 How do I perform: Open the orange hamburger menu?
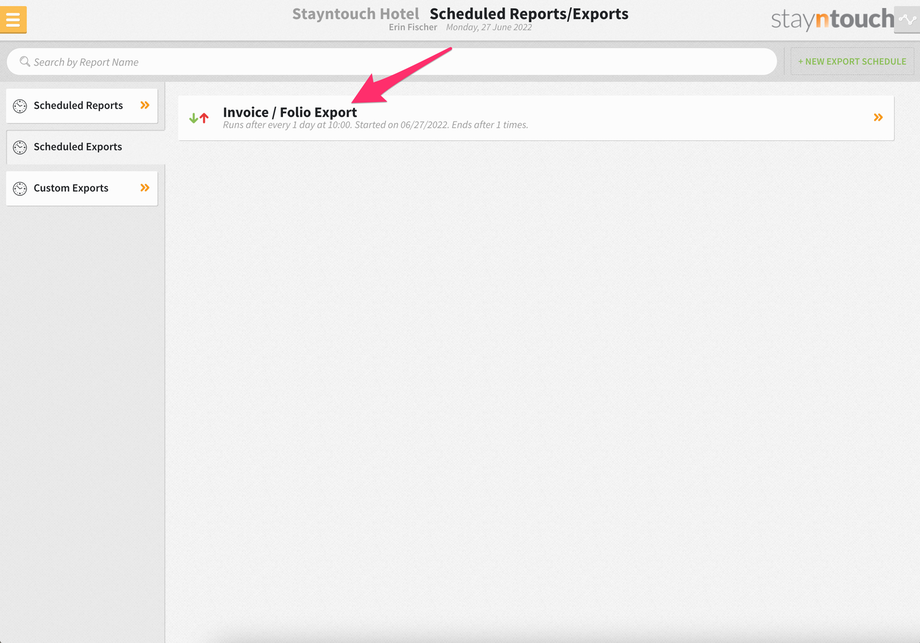pyautogui.click(x=13, y=19)
